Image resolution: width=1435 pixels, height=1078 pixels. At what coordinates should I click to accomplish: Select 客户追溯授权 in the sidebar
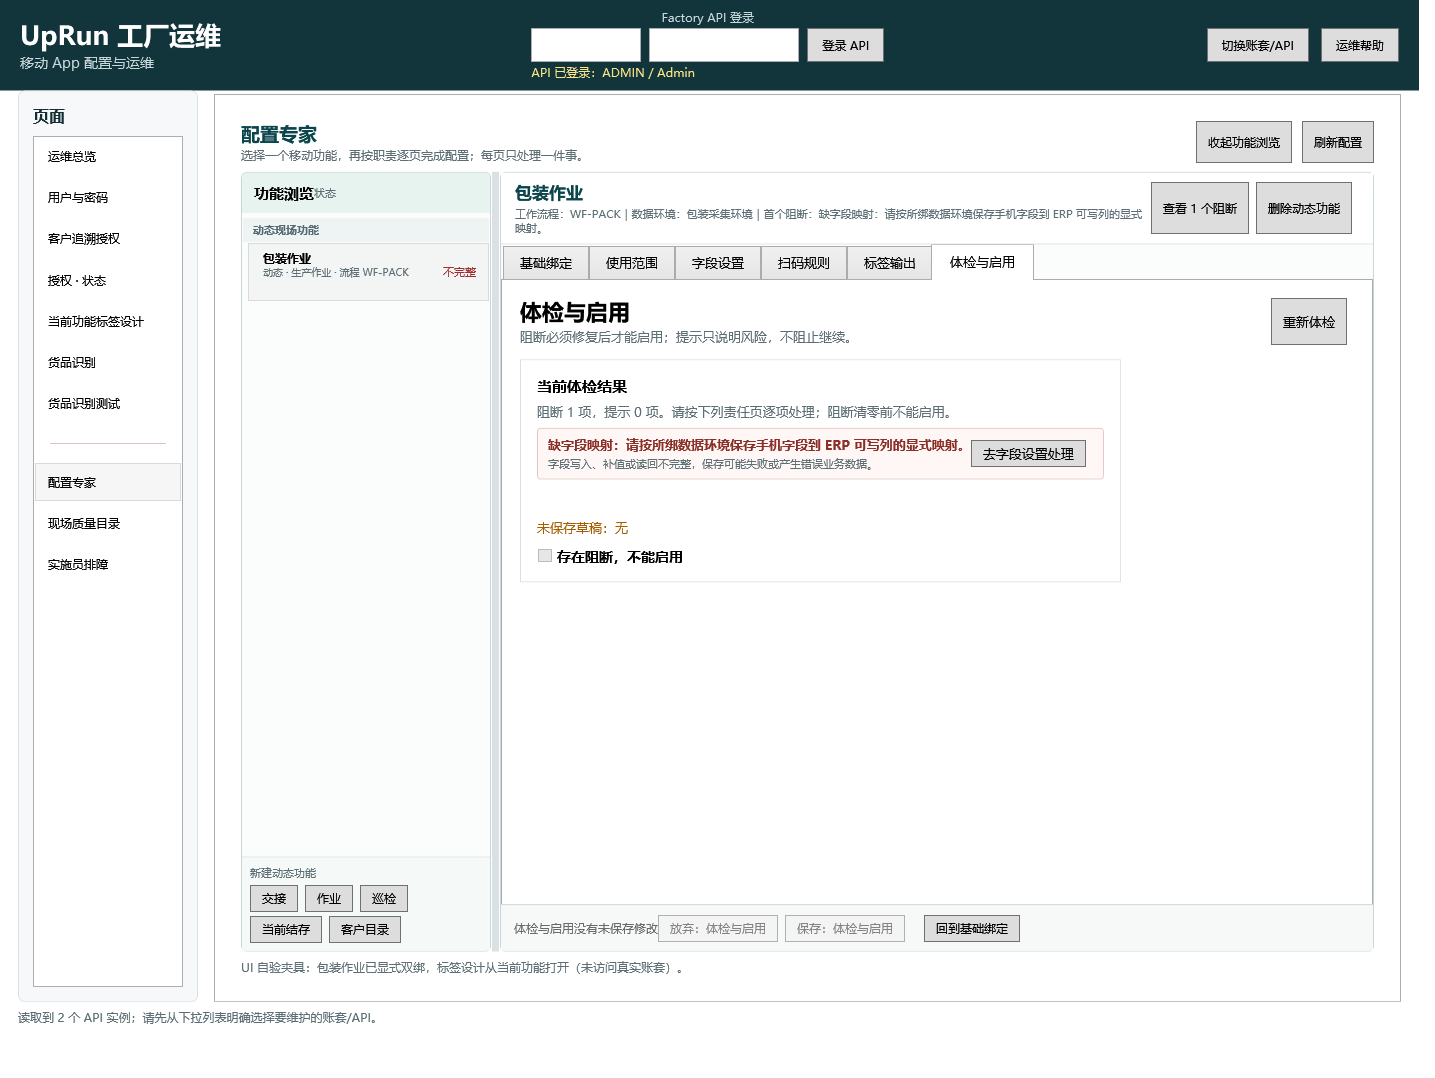(x=108, y=239)
